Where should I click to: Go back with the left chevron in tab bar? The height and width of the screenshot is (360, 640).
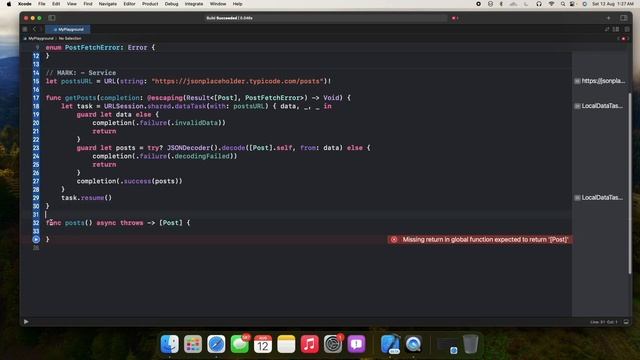[x=34, y=29]
